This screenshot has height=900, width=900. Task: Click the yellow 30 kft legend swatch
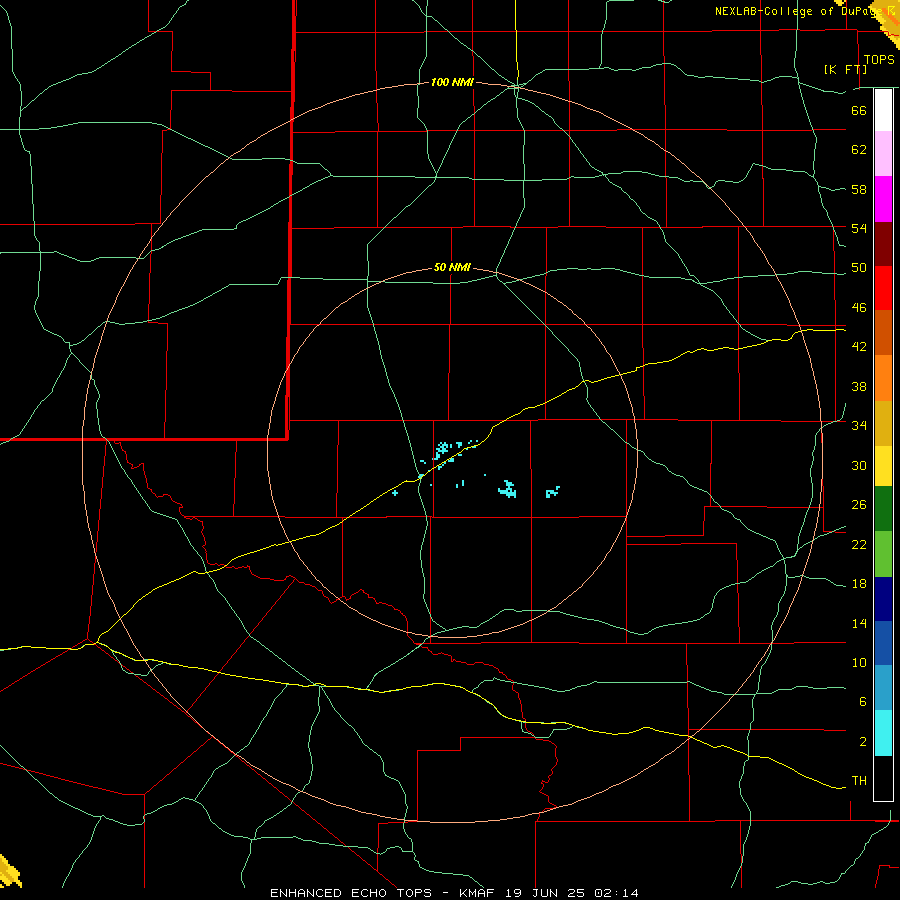click(883, 466)
